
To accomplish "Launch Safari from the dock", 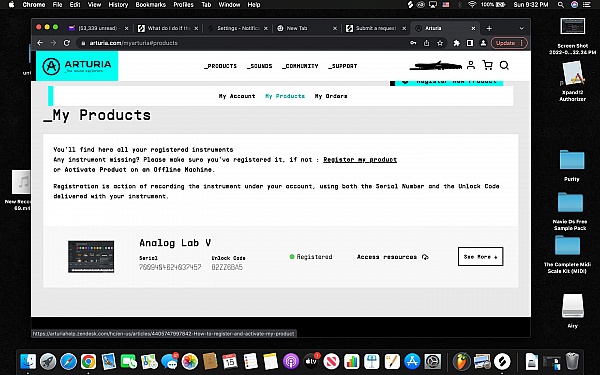I will click(68, 361).
